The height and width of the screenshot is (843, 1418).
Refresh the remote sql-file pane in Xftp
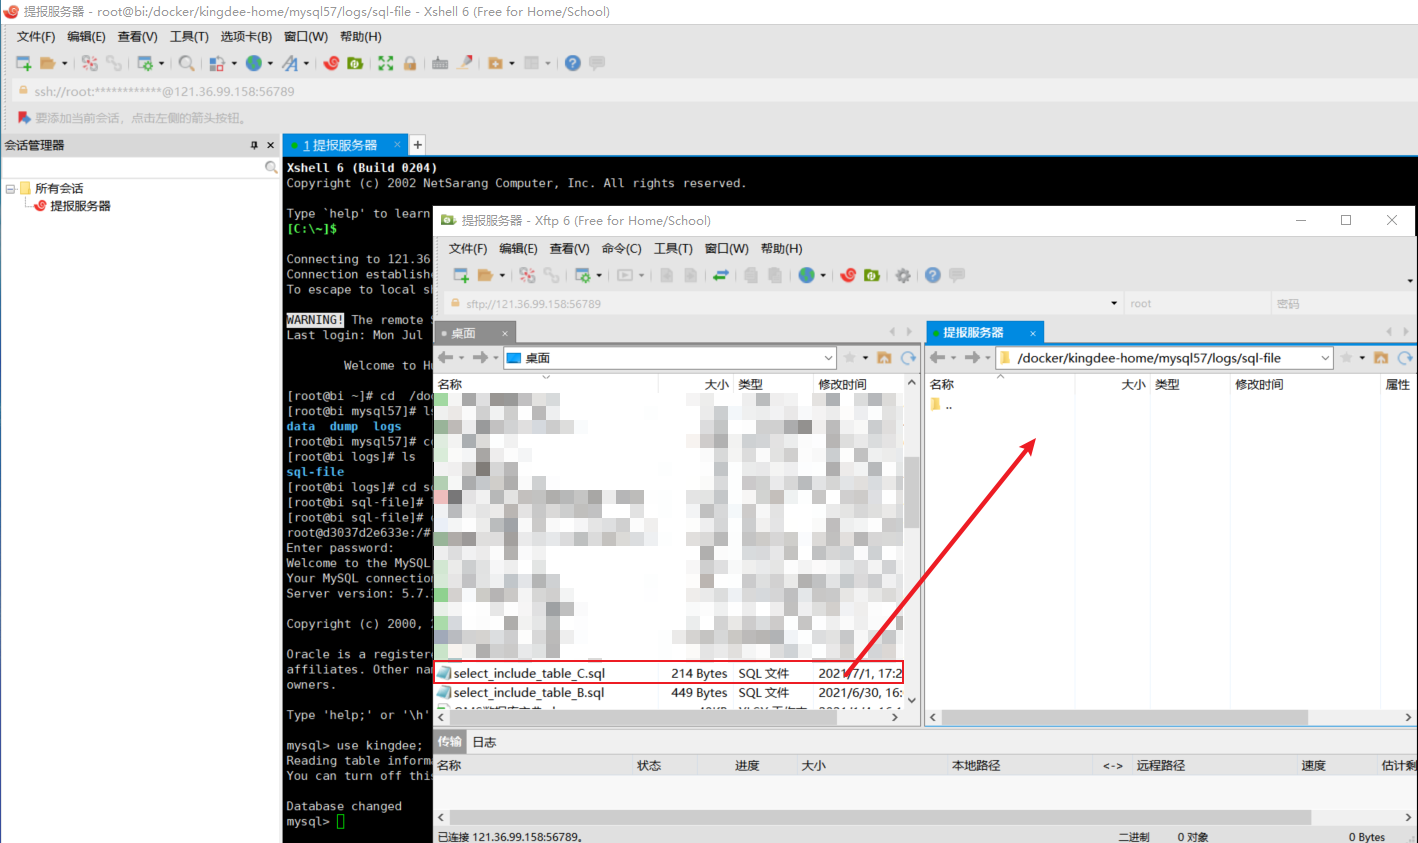point(1405,358)
